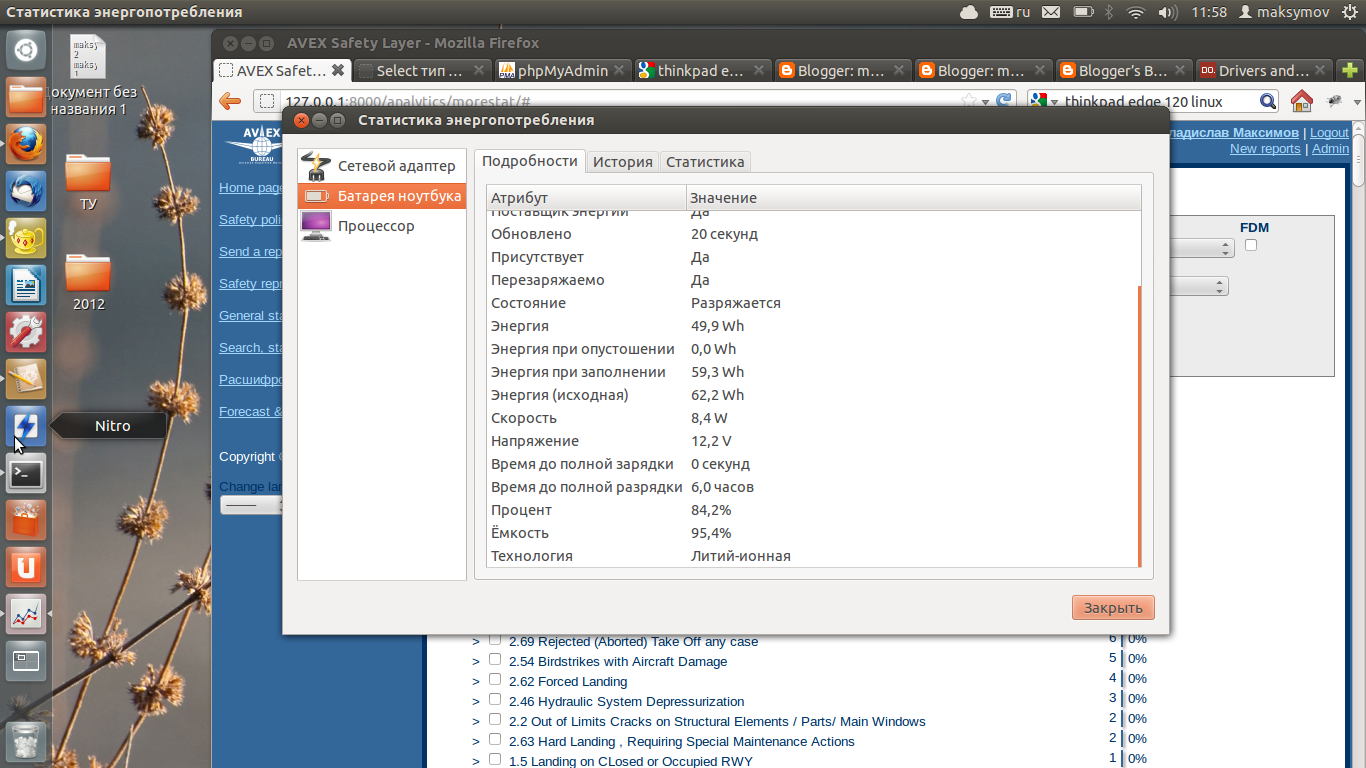Viewport: 1366px width, 768px height.
Task: Bookmark this page with the star icon
Action: click(x=968, y=101)
